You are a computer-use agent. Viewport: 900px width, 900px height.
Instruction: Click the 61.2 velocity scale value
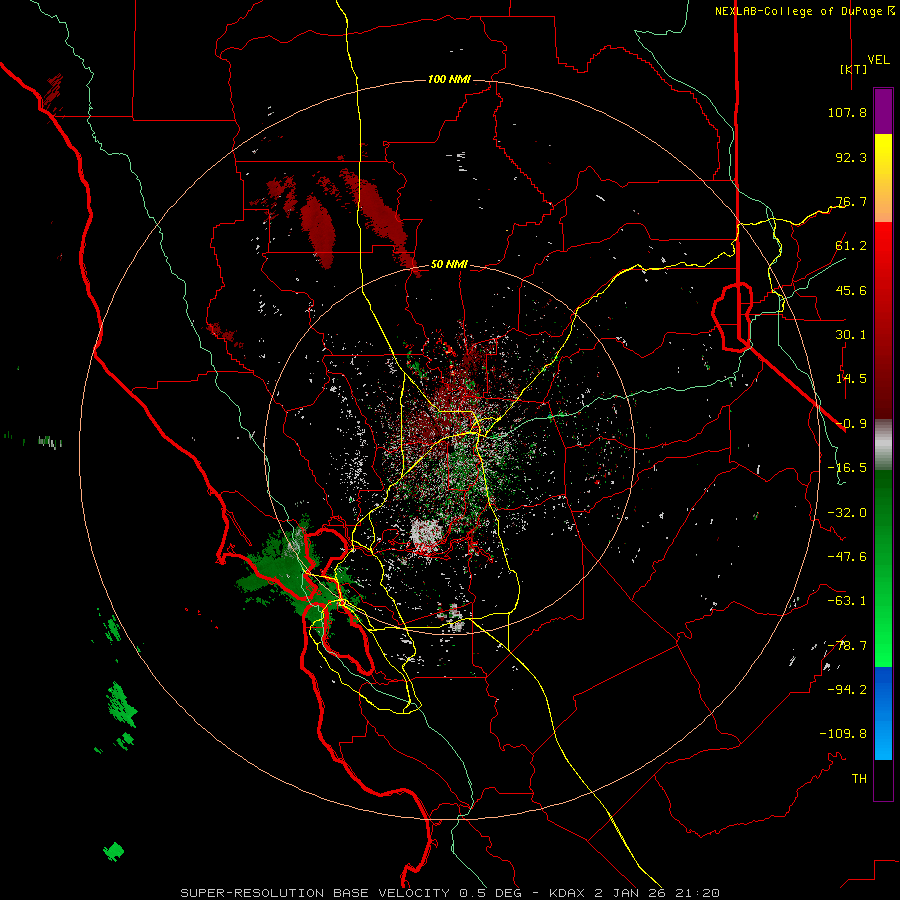click(851, 246)
